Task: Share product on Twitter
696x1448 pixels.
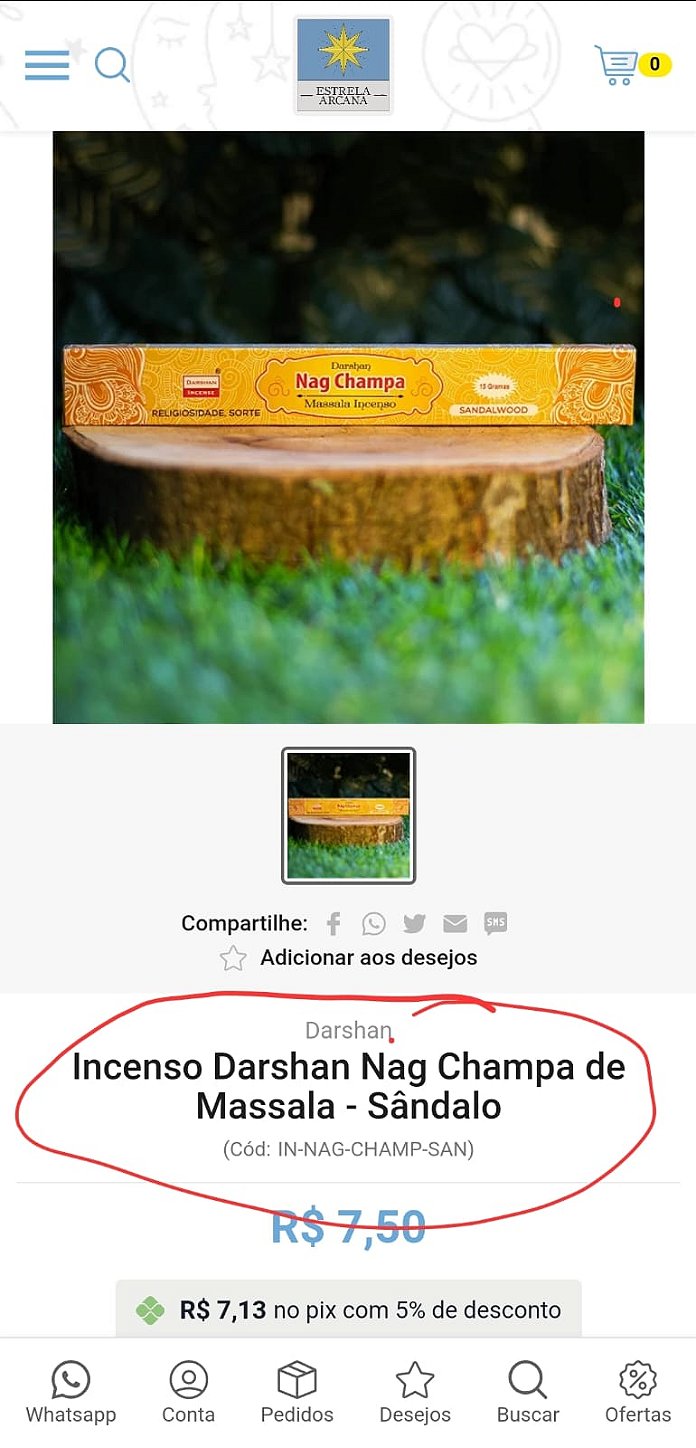Action: point(414,923)
